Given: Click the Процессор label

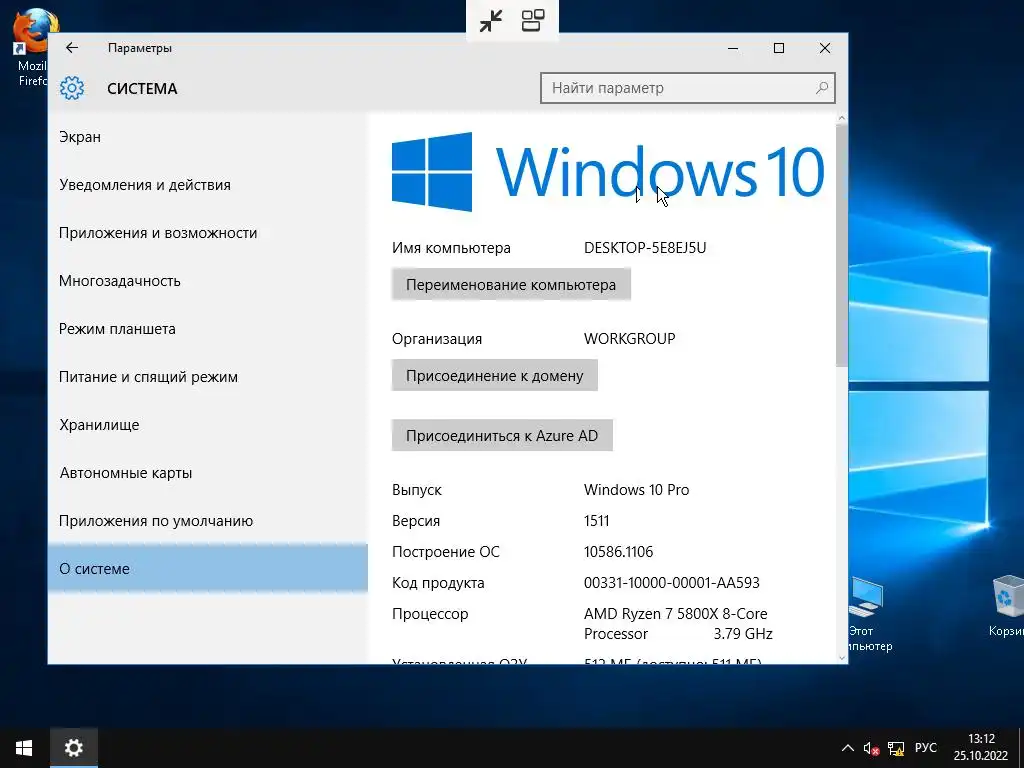Looking at the screenshot, I should tap(430, 614).
